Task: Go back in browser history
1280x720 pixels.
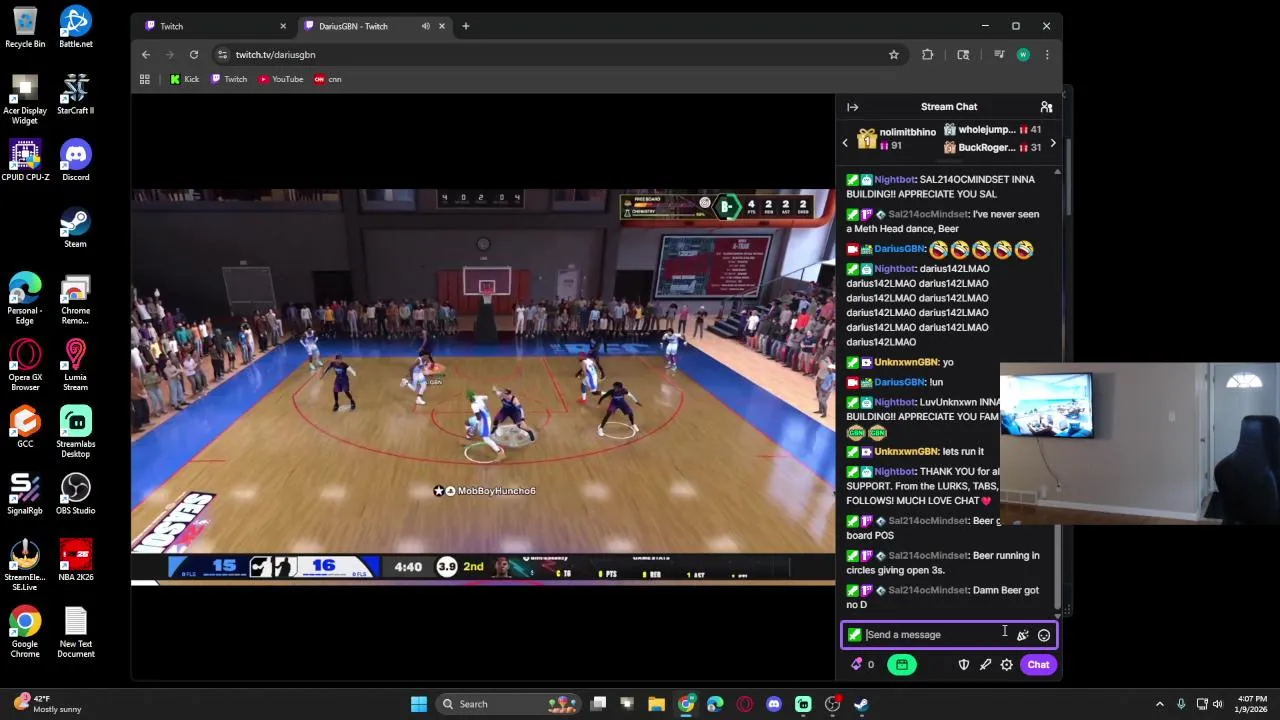Action: click(146, 55)
